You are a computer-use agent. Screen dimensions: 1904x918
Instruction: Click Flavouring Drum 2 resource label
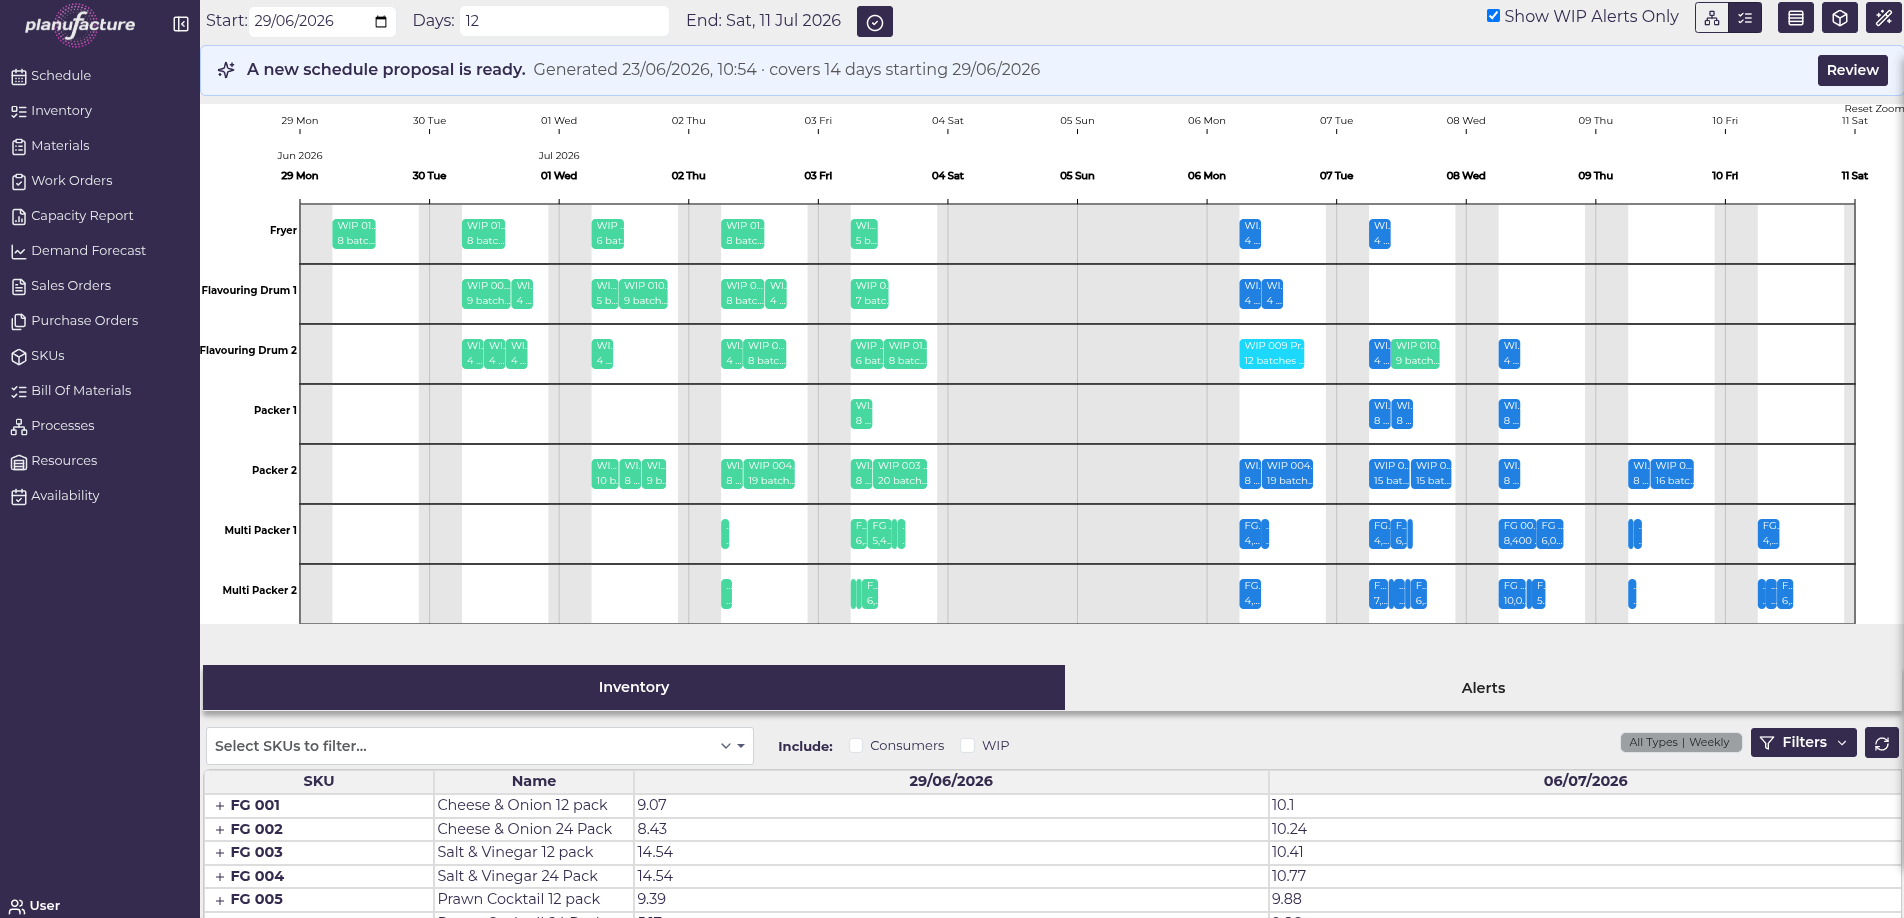click(249, 351)
